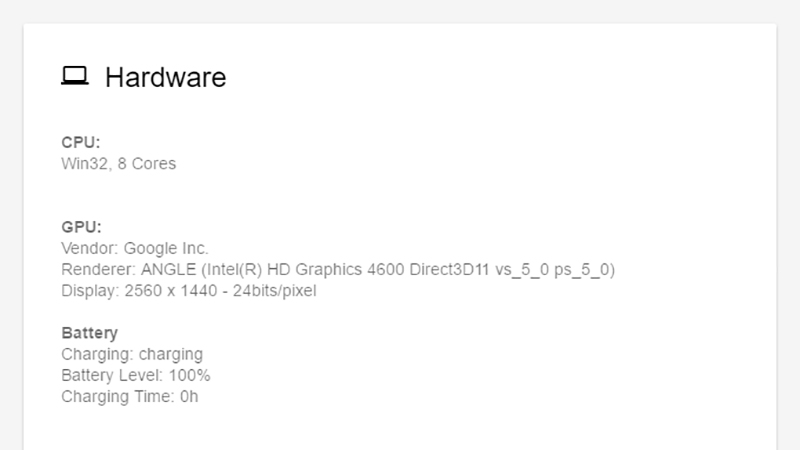Click the Battery Level: 100% line
This screenshot has width=800, height=450.
pos(136,376)
